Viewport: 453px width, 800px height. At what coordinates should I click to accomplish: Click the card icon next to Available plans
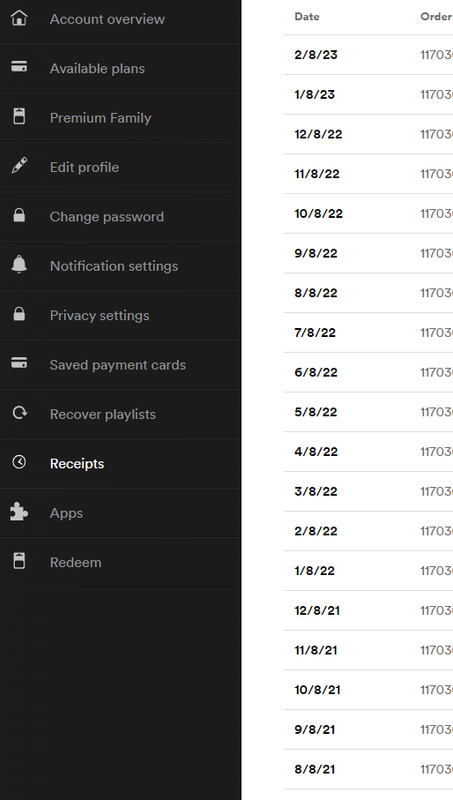(x=19, y=67)
